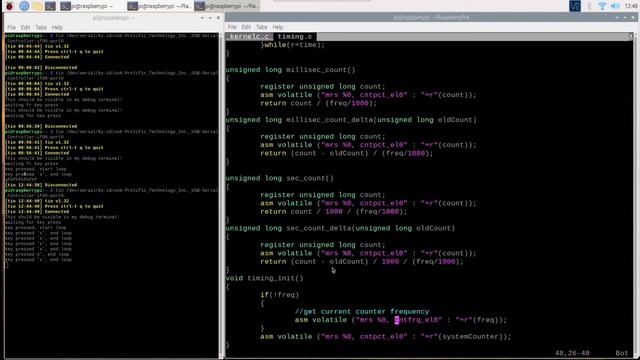
Task: Open the Wi-Fi network tray icon
Action: click(602, 6)
